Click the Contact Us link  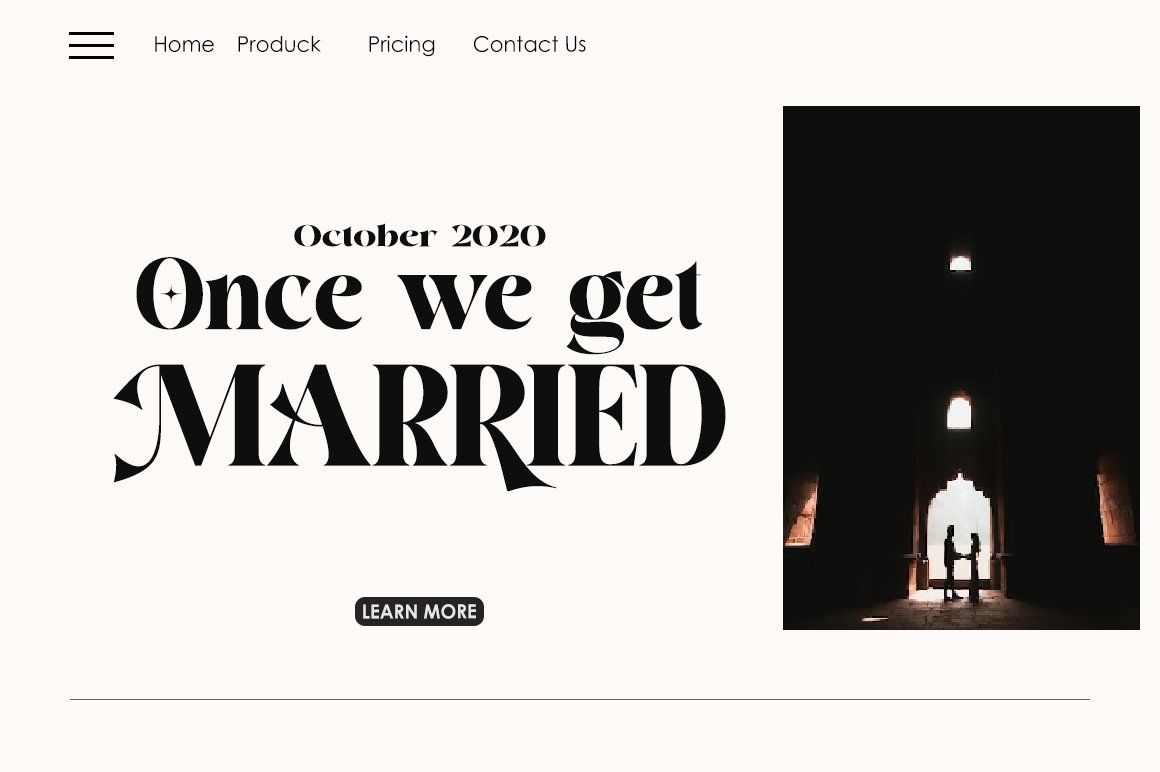point(529,44)
